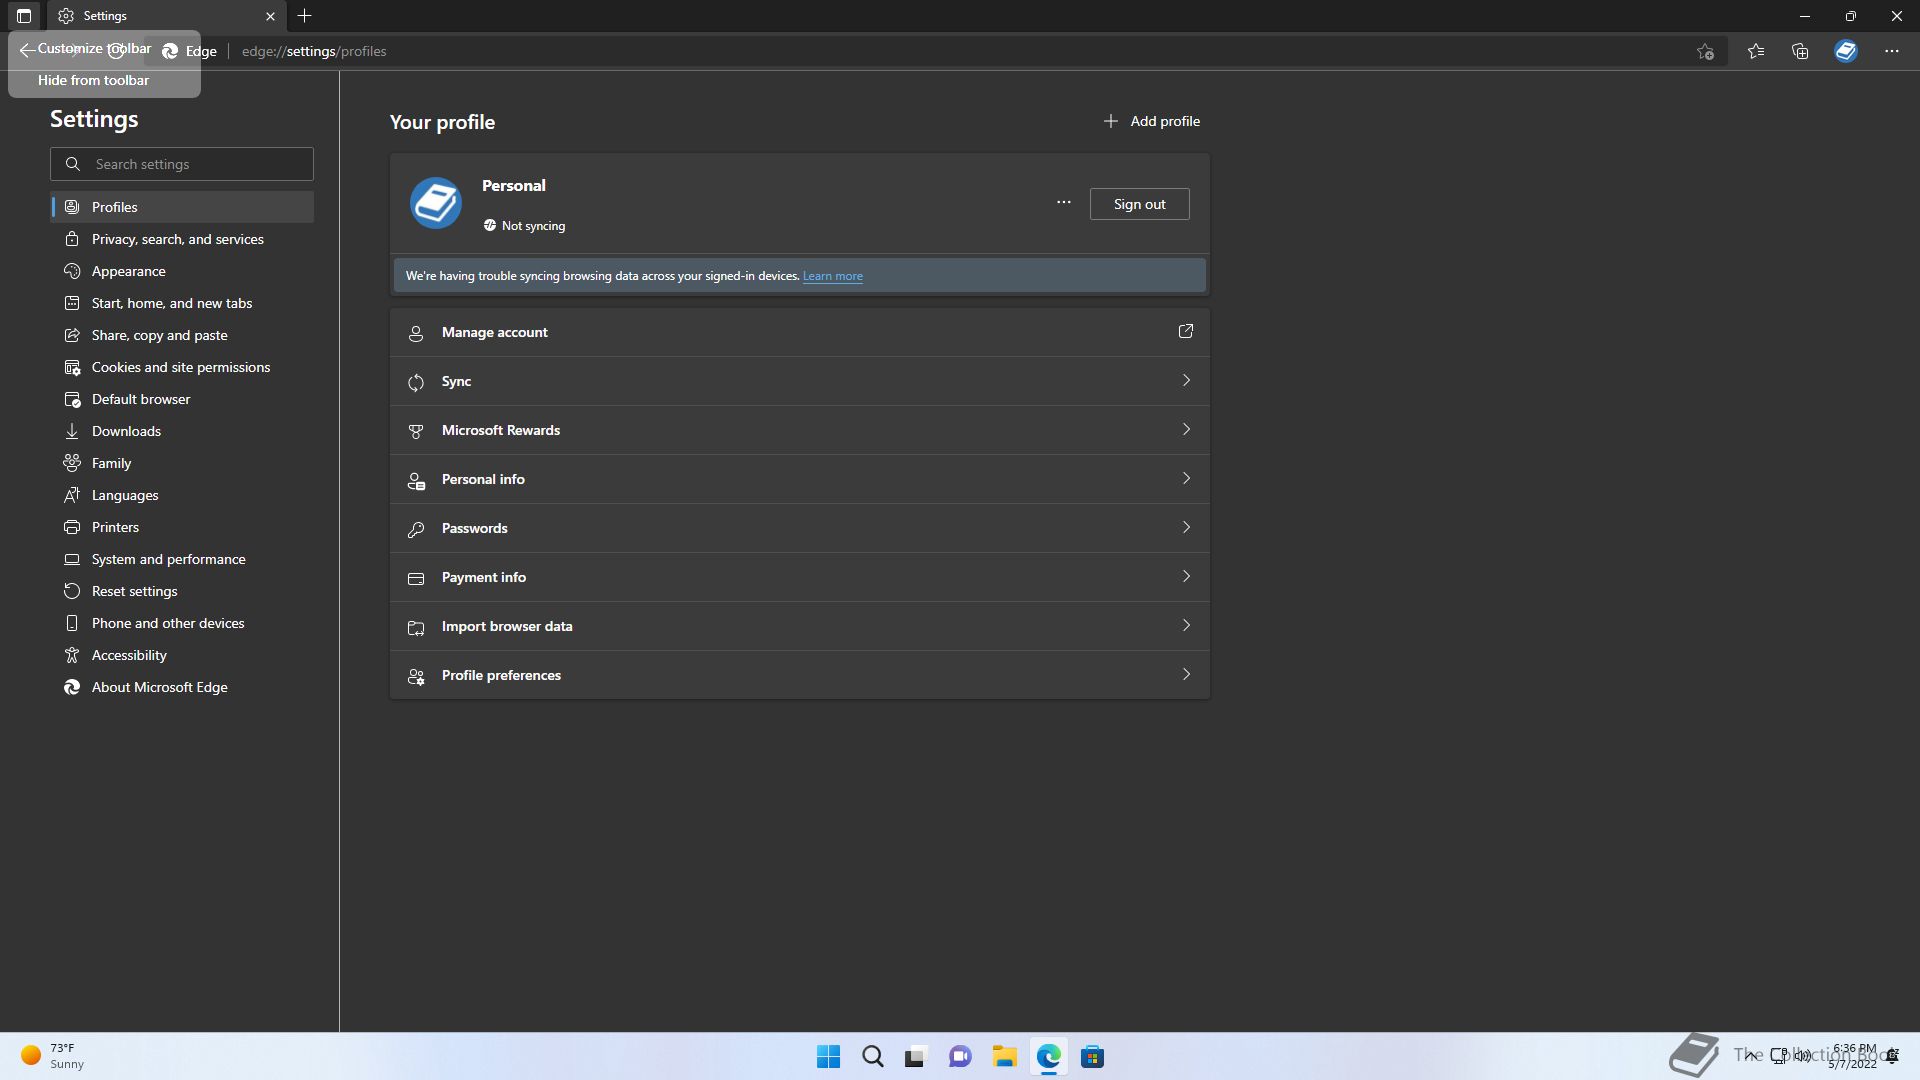Open Start, home, and new tabs
Viewport: 1920px width, 1080px height.
(182, 303)
